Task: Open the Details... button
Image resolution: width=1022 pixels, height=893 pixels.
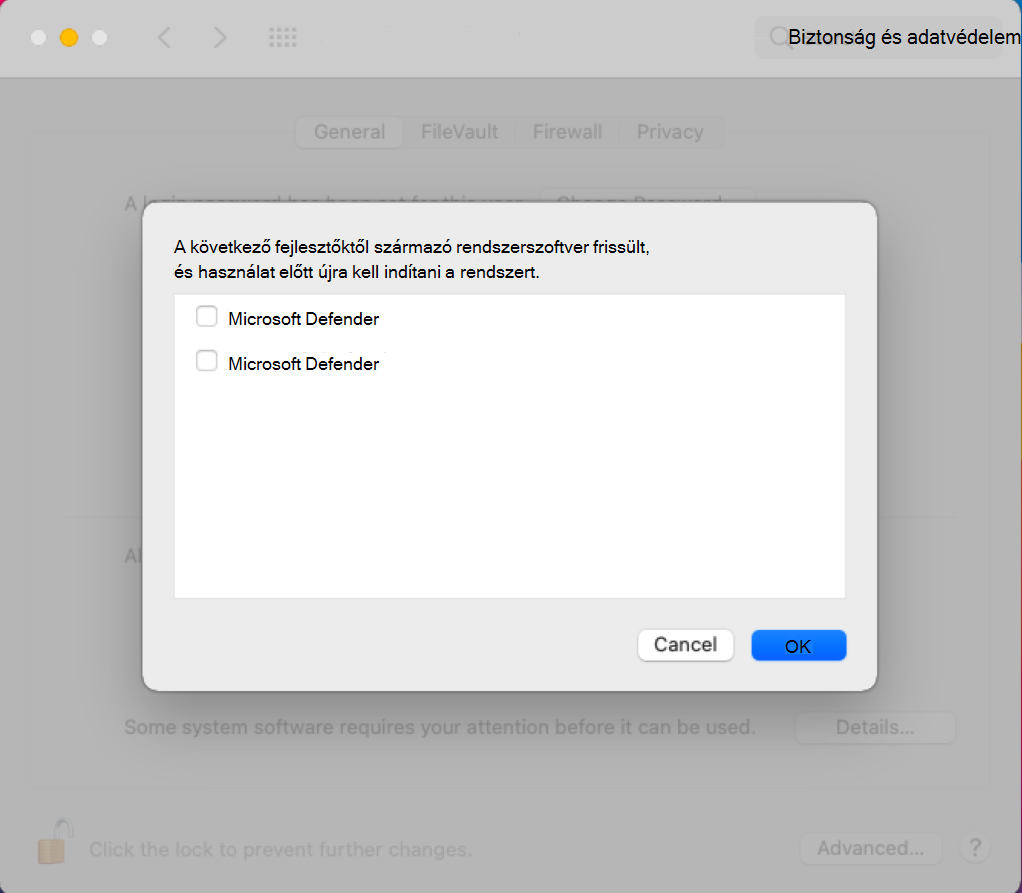Action: click(875, 727)
